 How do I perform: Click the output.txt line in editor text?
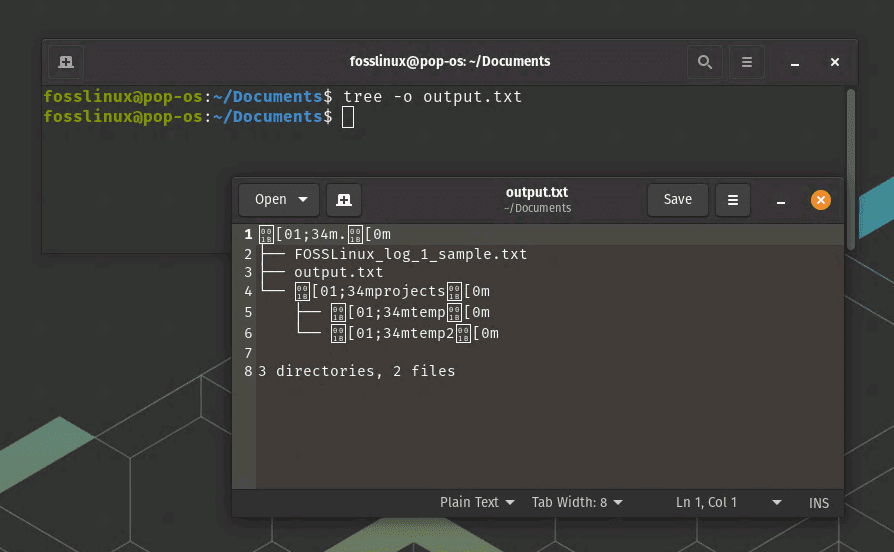[x=339, y=273]
